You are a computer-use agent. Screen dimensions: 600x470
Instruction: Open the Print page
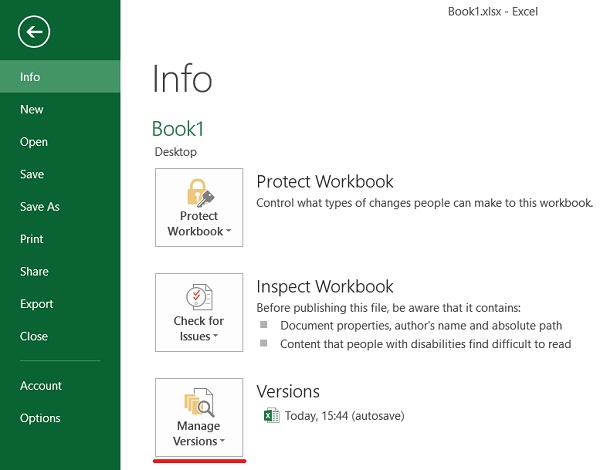pos(60,239)
